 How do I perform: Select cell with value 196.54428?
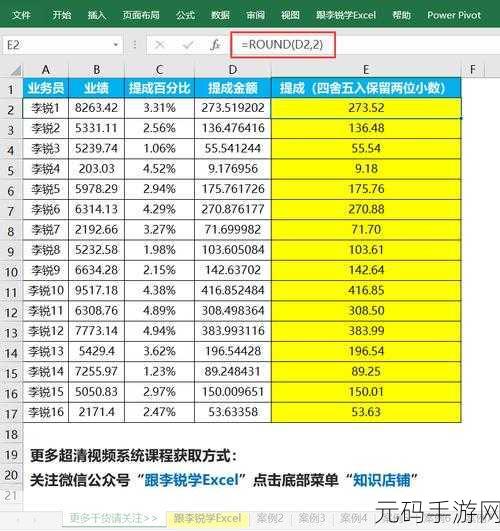233,351
